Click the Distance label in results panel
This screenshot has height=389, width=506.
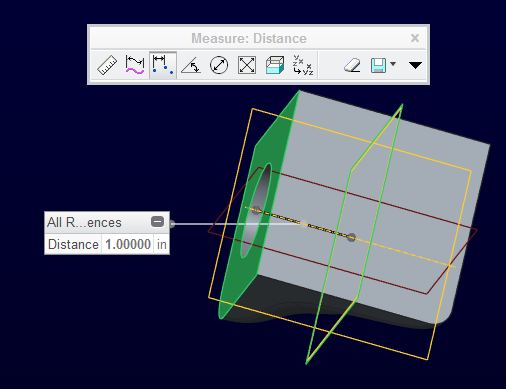coord(73,244)
